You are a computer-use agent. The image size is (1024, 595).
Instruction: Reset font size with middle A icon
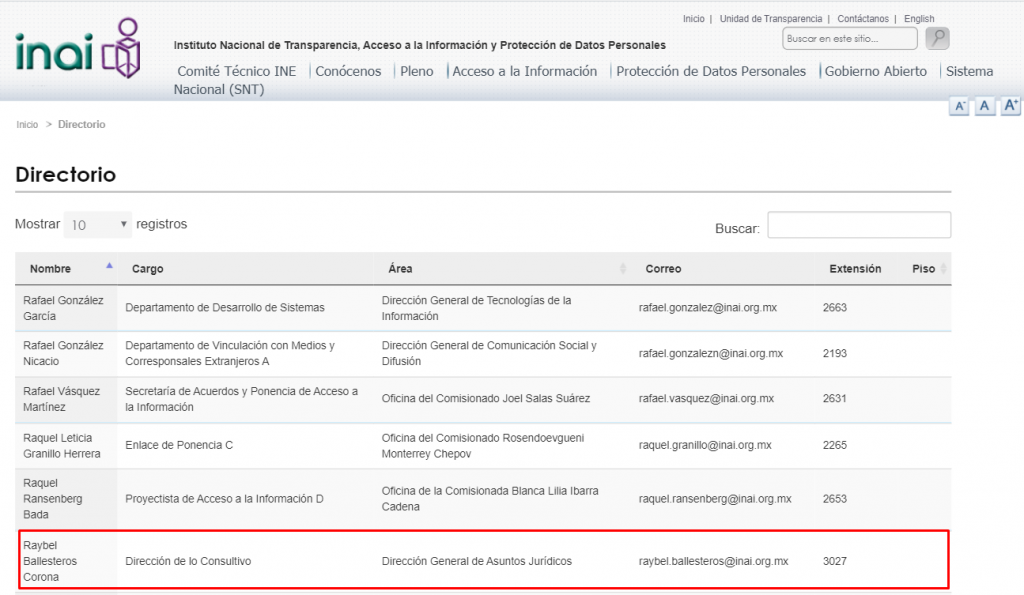pyautogui.click(x=985, y=106)
